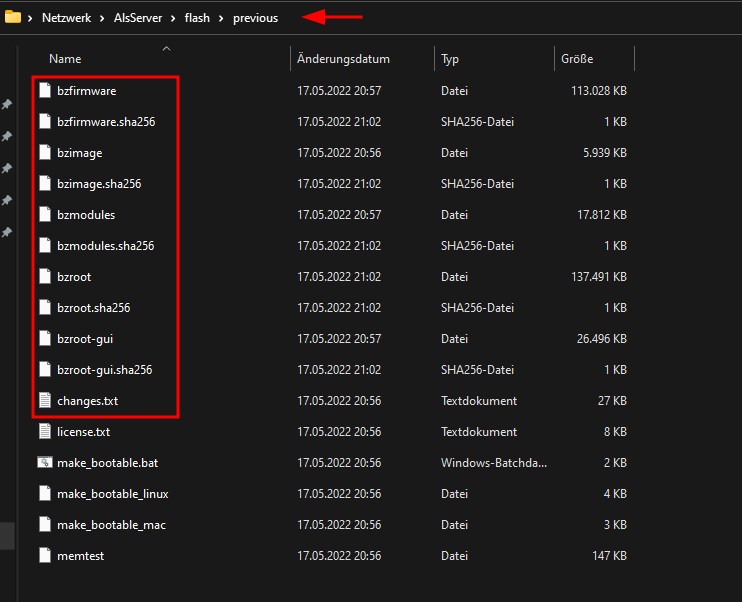Image resolution: width=742 pixels, height=602 pixels.
Task: Select the license.txt document icon
Action: point(45,432)
